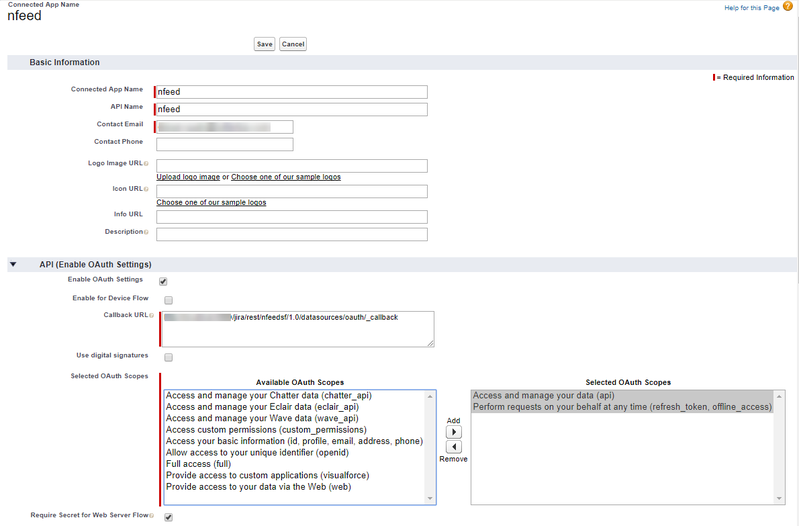Focus the Info URL input field
Viewport: 799px width, 526px height.
[291, 217]
